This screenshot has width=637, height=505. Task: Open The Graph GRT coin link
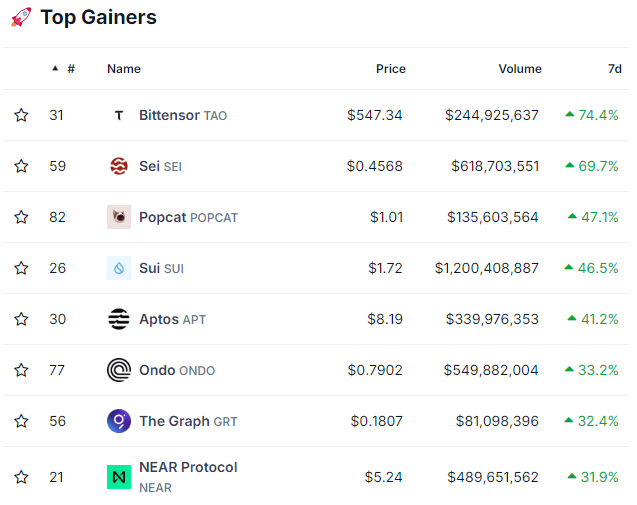(x=188, y=421)
